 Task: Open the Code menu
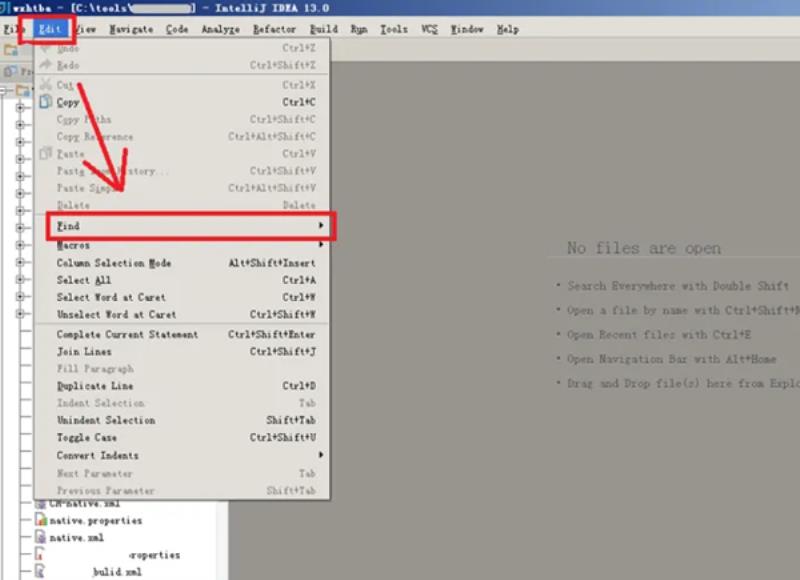tap(177, 29)
